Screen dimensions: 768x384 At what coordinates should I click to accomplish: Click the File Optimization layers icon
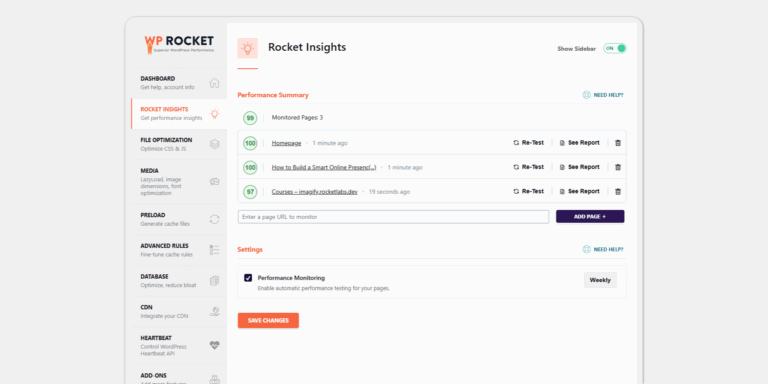215,144
